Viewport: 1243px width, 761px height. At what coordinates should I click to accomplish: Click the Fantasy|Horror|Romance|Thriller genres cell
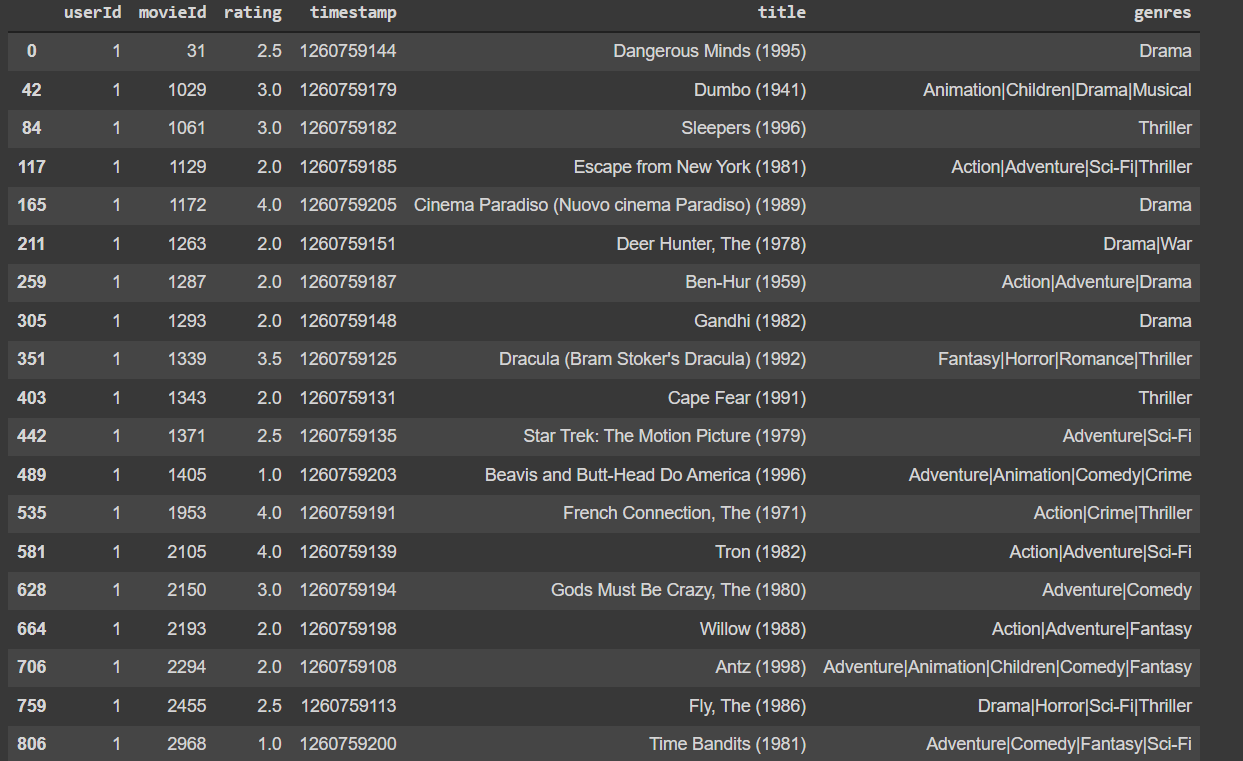[x=1065, y=359]
